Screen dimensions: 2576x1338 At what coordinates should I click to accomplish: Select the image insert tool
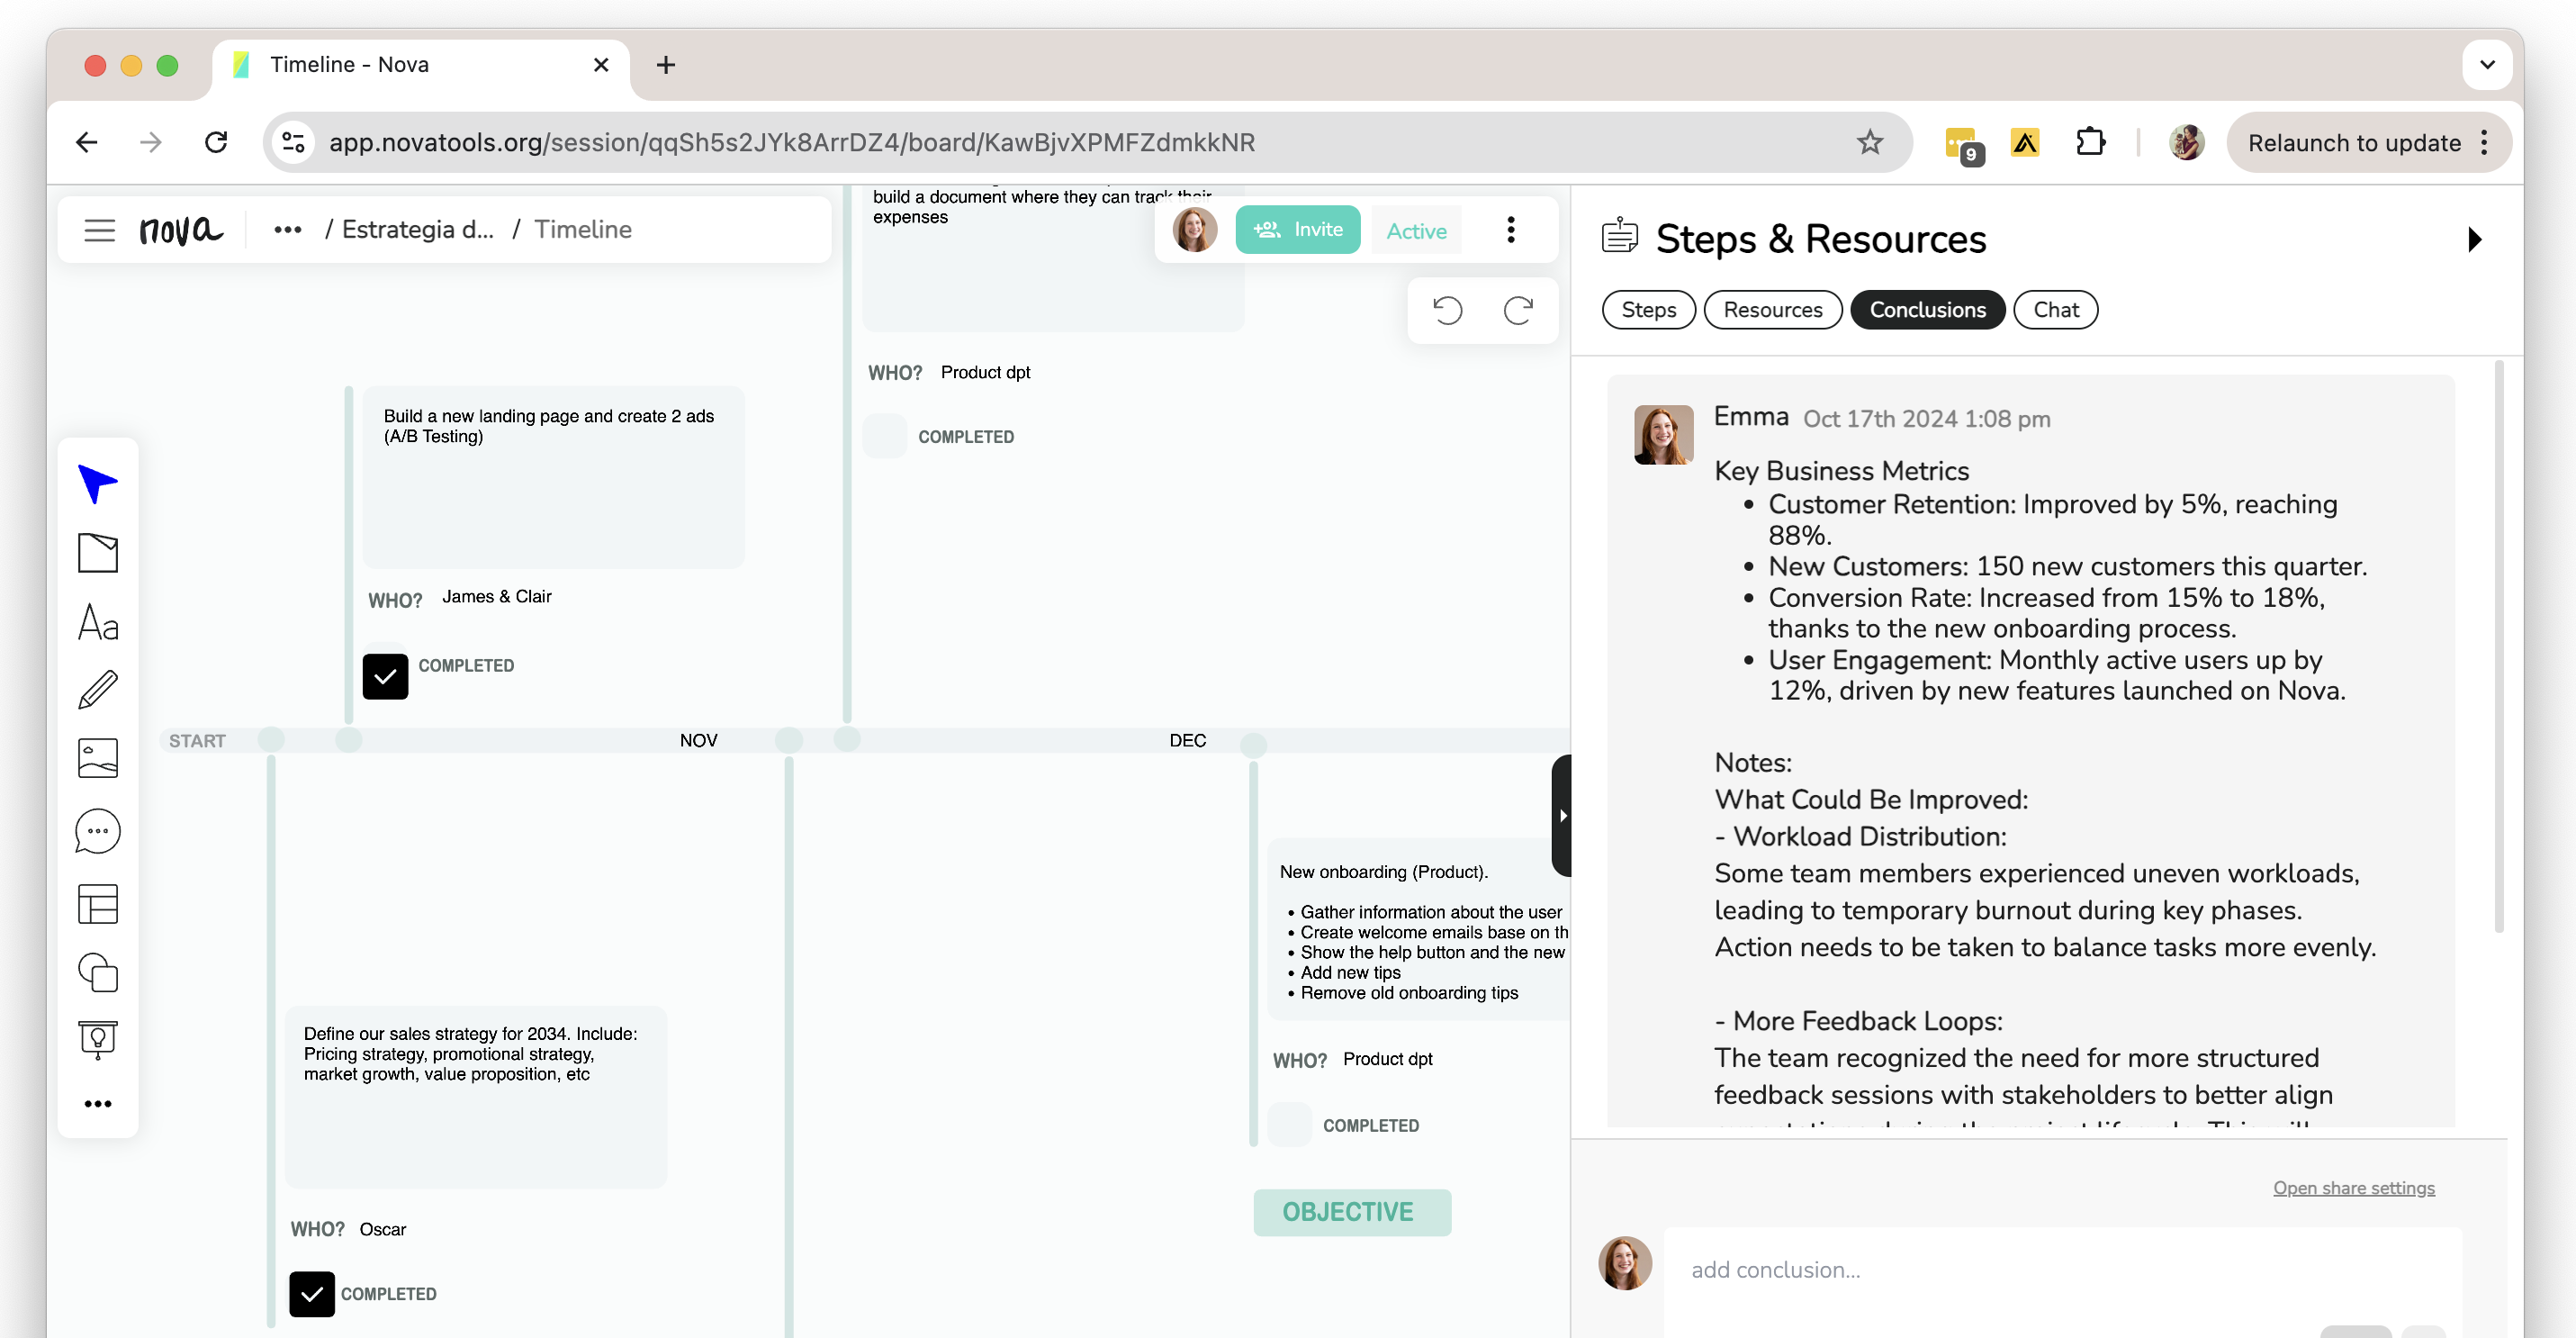[97, 758]
